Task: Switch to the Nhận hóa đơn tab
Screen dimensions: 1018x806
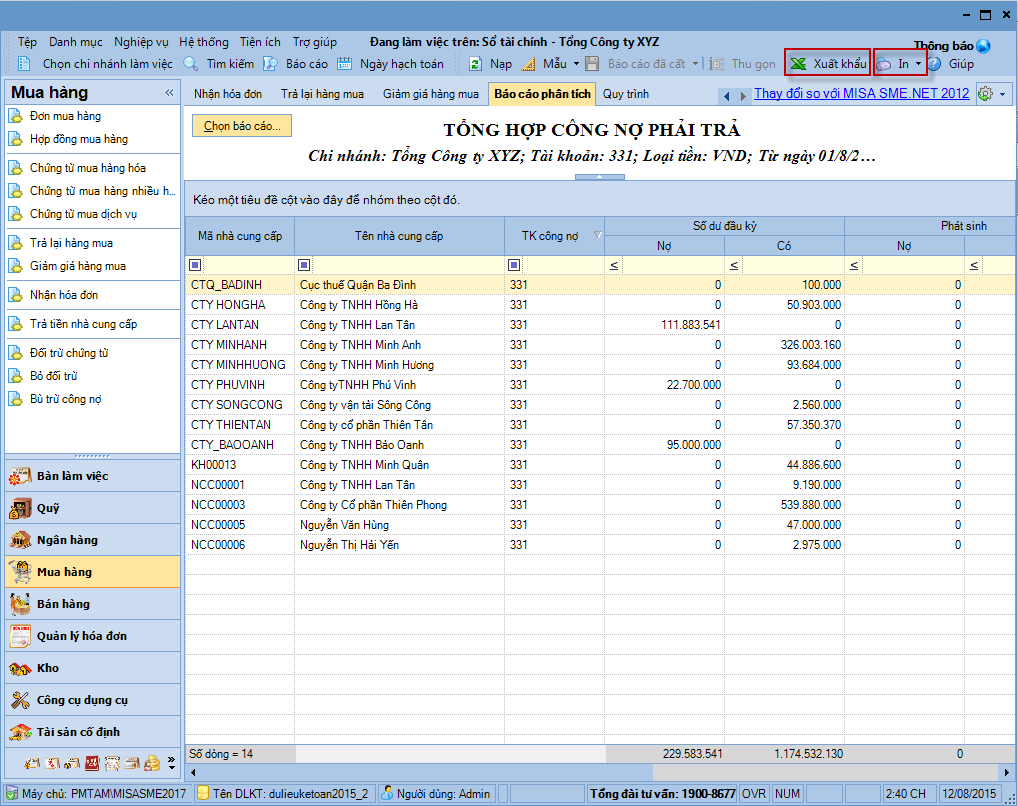Action: (x=228, y=94)
